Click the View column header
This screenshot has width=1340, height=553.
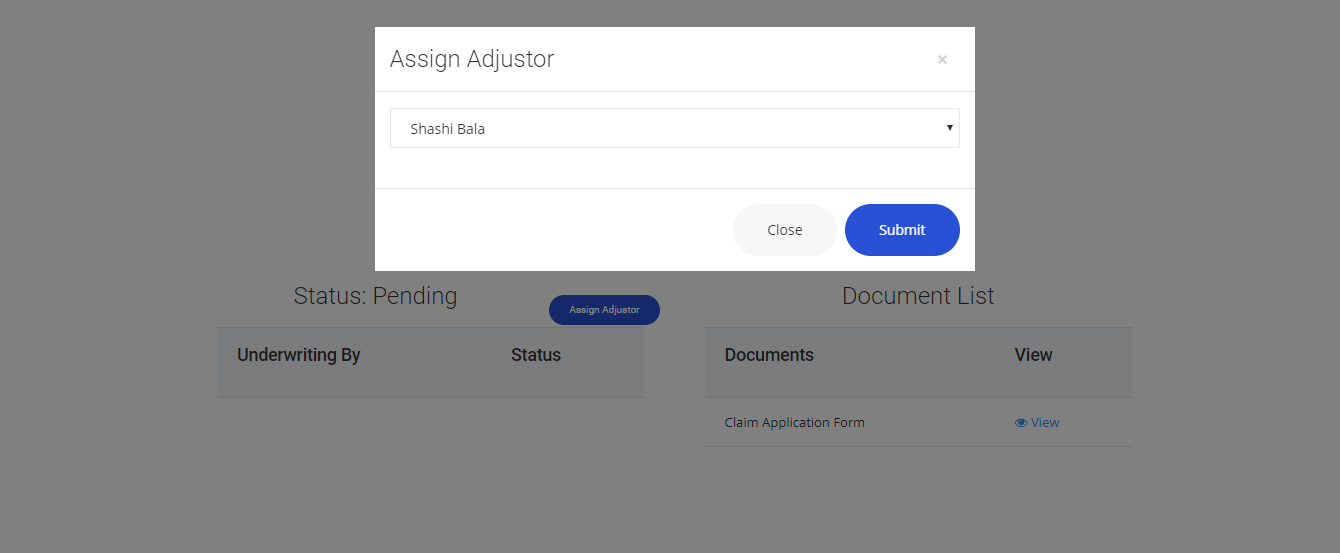pos(1033,355)
